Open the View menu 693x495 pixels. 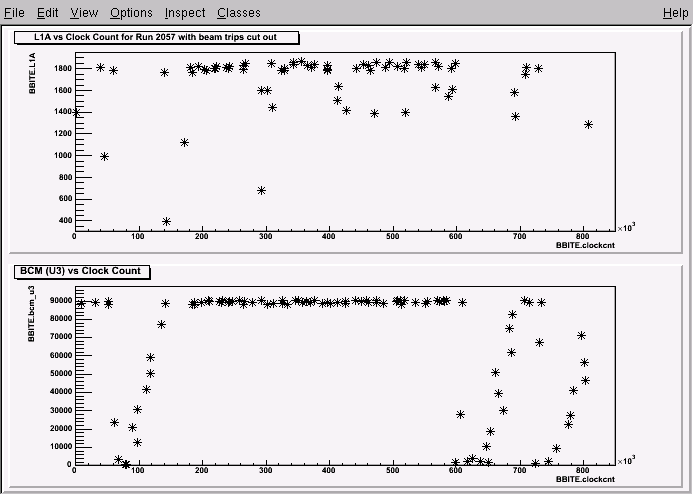[x=84, y=13]
